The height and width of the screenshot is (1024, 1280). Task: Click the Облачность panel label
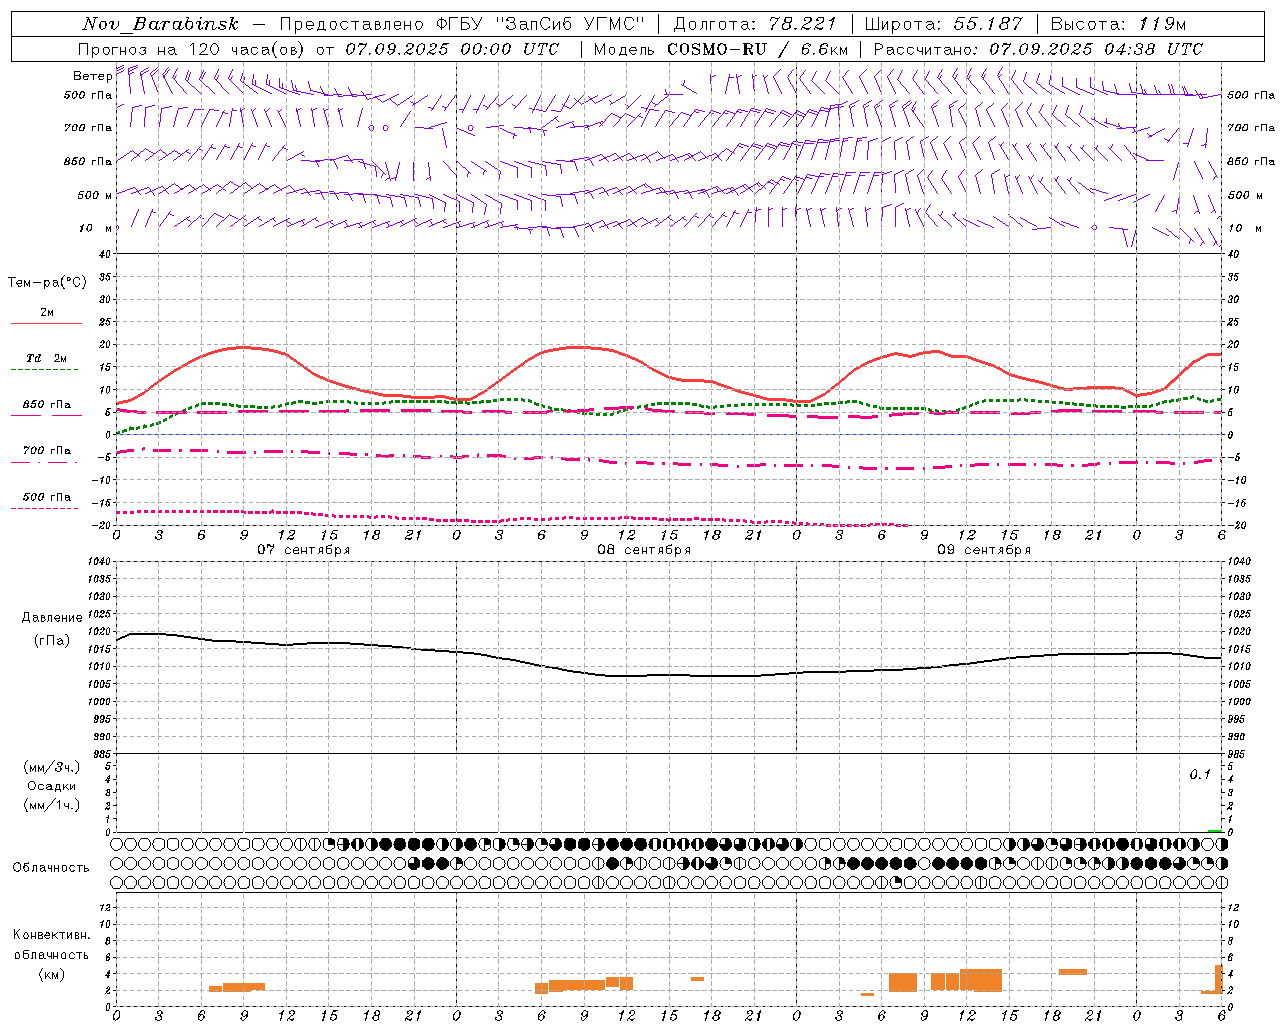tap(51, 868)
